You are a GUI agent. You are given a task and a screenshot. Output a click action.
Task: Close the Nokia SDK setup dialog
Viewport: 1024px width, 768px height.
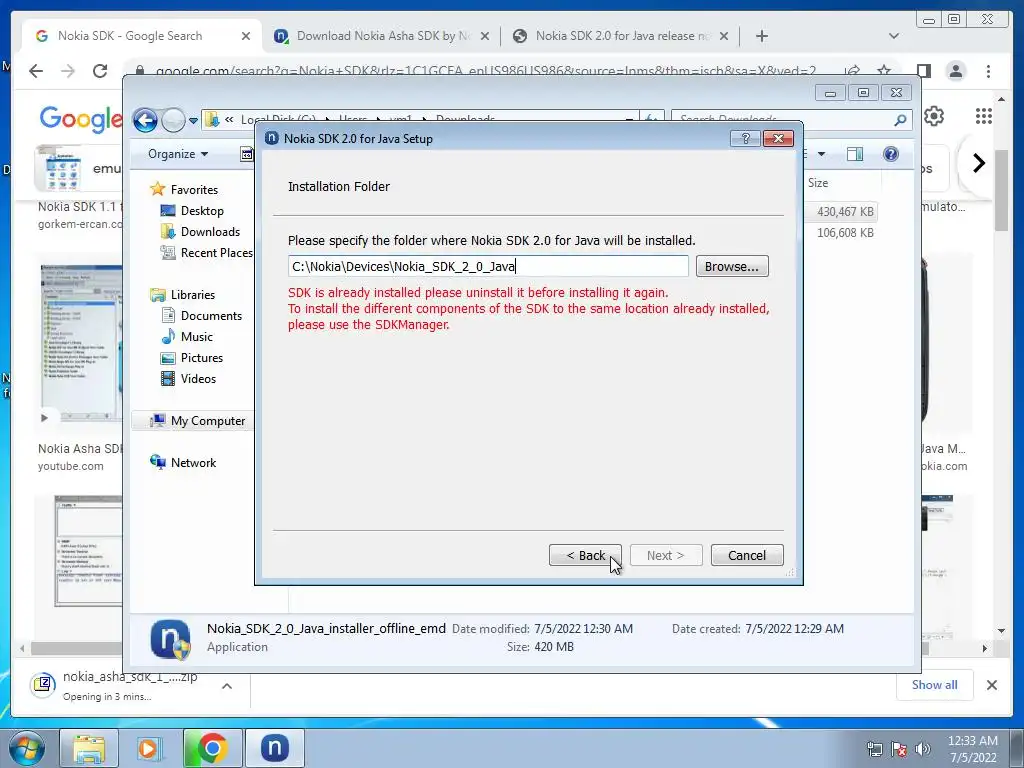(x=778, y=138)
